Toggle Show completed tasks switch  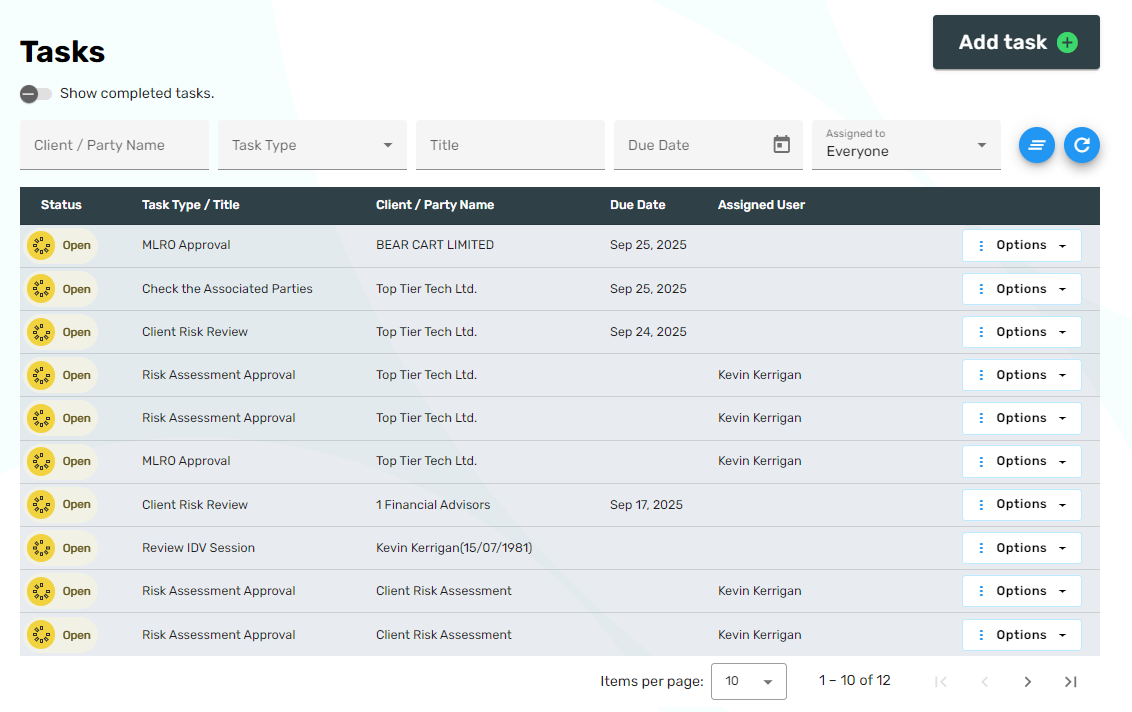(36, 94)
